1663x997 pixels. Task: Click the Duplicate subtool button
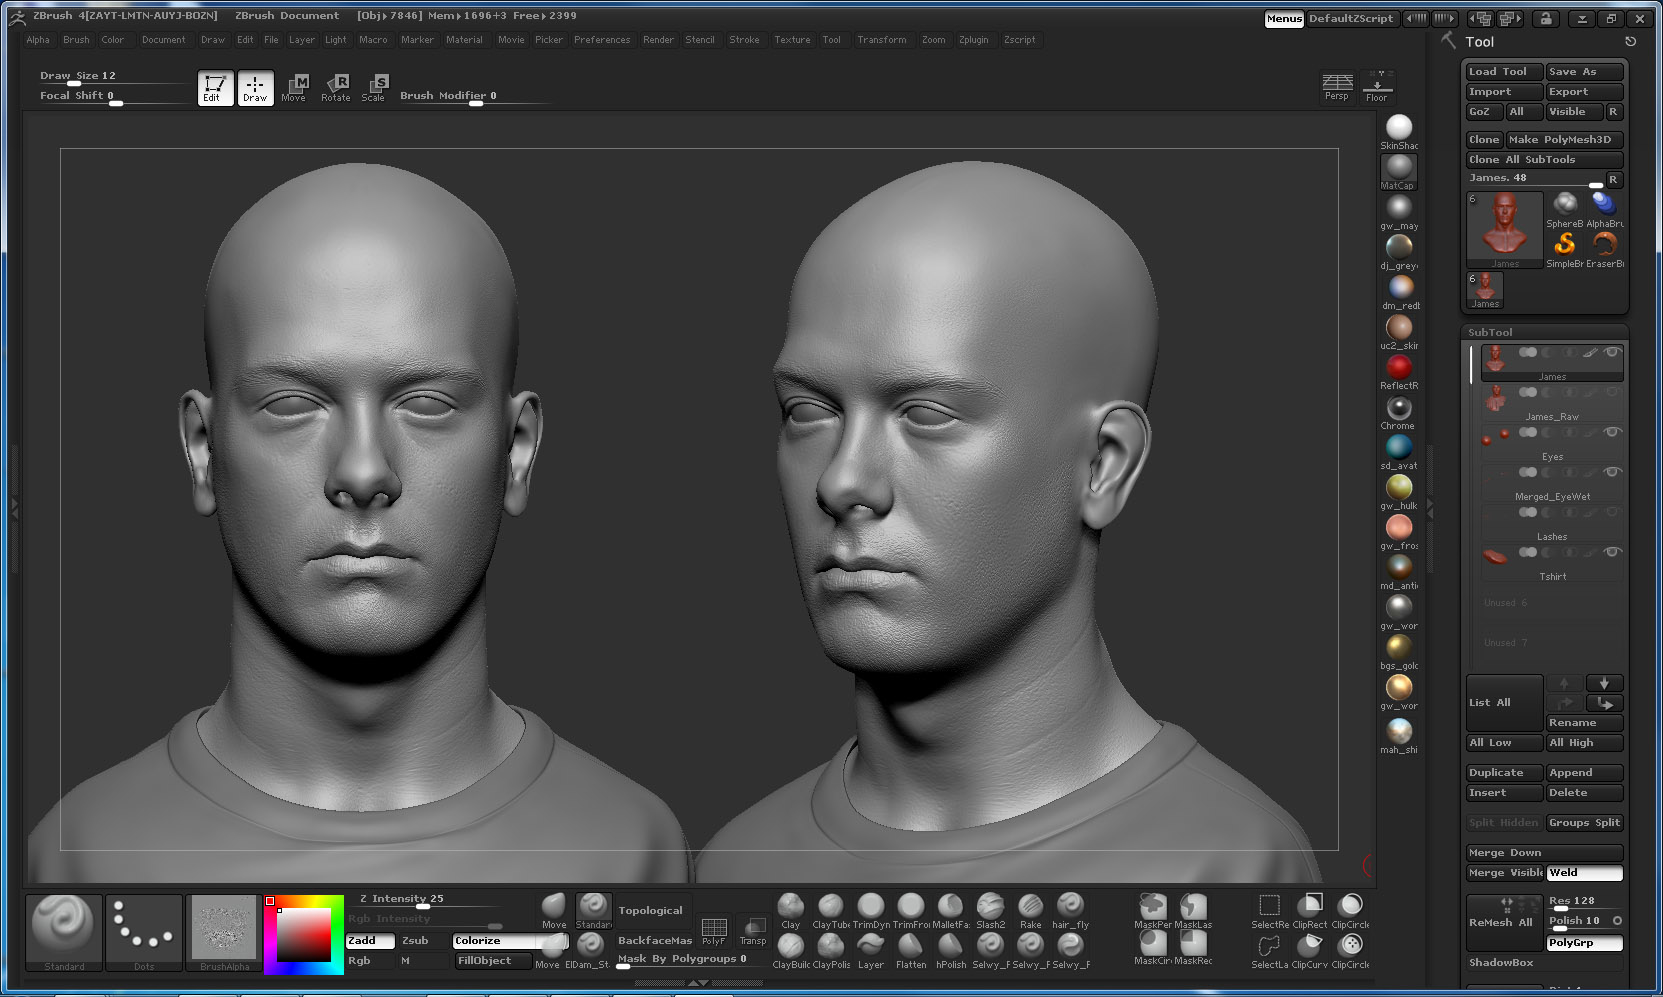(x=1504, y=773)
